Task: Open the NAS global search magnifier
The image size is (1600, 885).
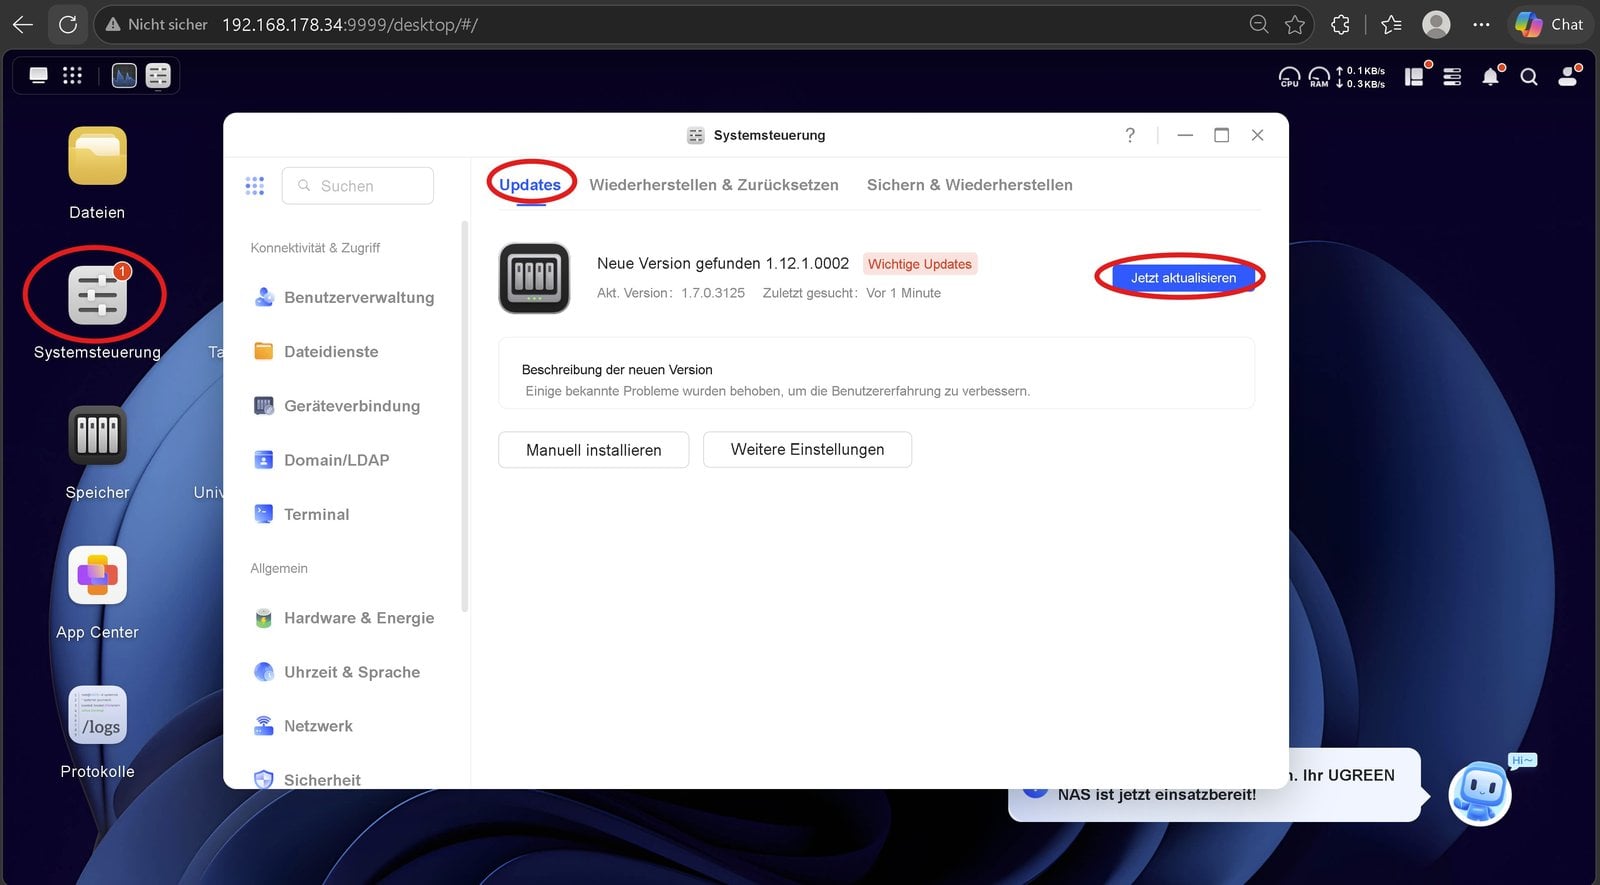Action: pos(1529,76)
